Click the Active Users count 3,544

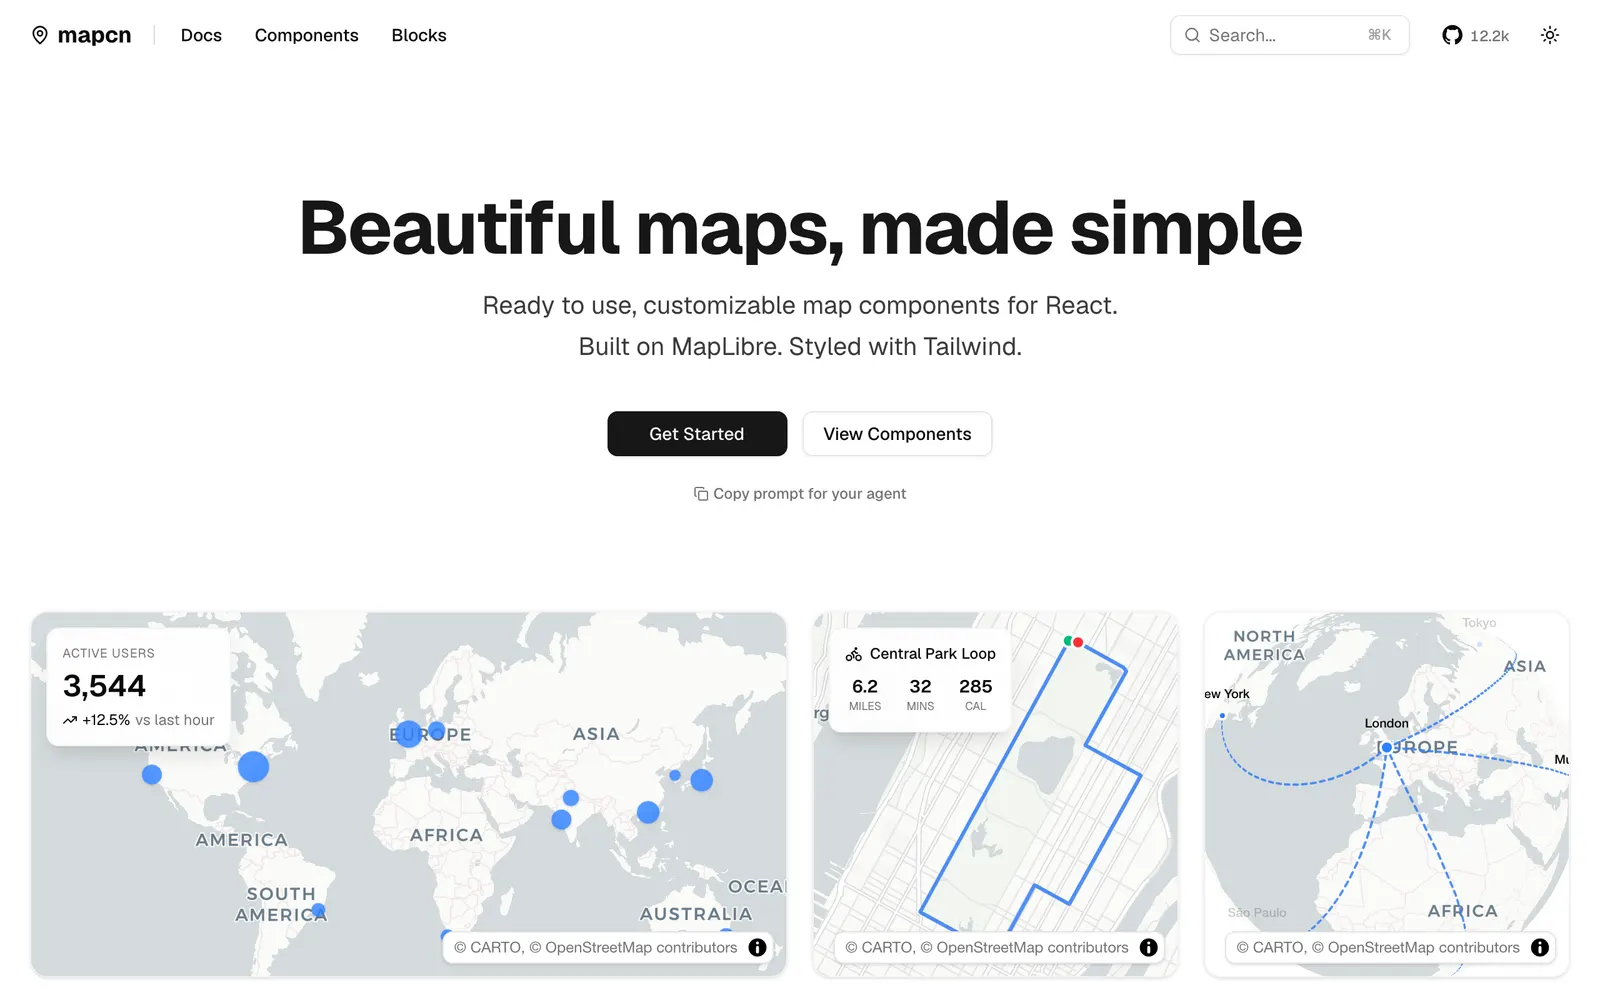104,686
